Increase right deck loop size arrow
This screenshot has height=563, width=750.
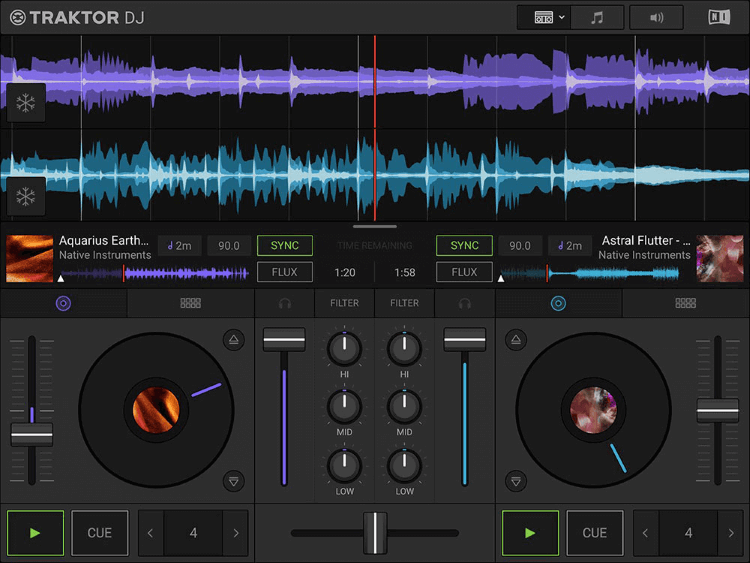pos(731,533)
